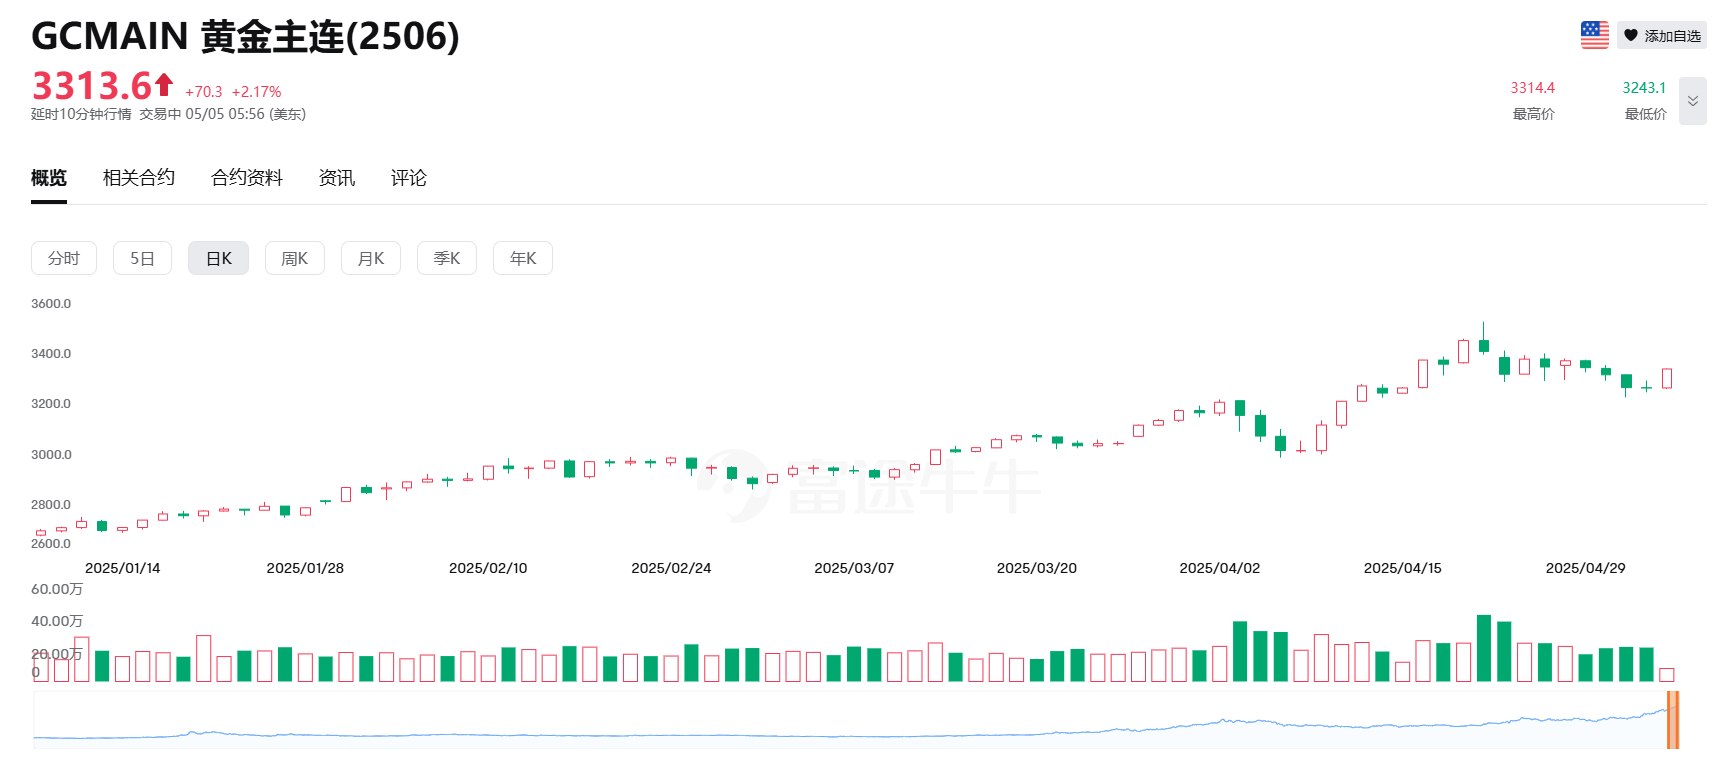Open the 相关合约 tab

tap(139, 178)
